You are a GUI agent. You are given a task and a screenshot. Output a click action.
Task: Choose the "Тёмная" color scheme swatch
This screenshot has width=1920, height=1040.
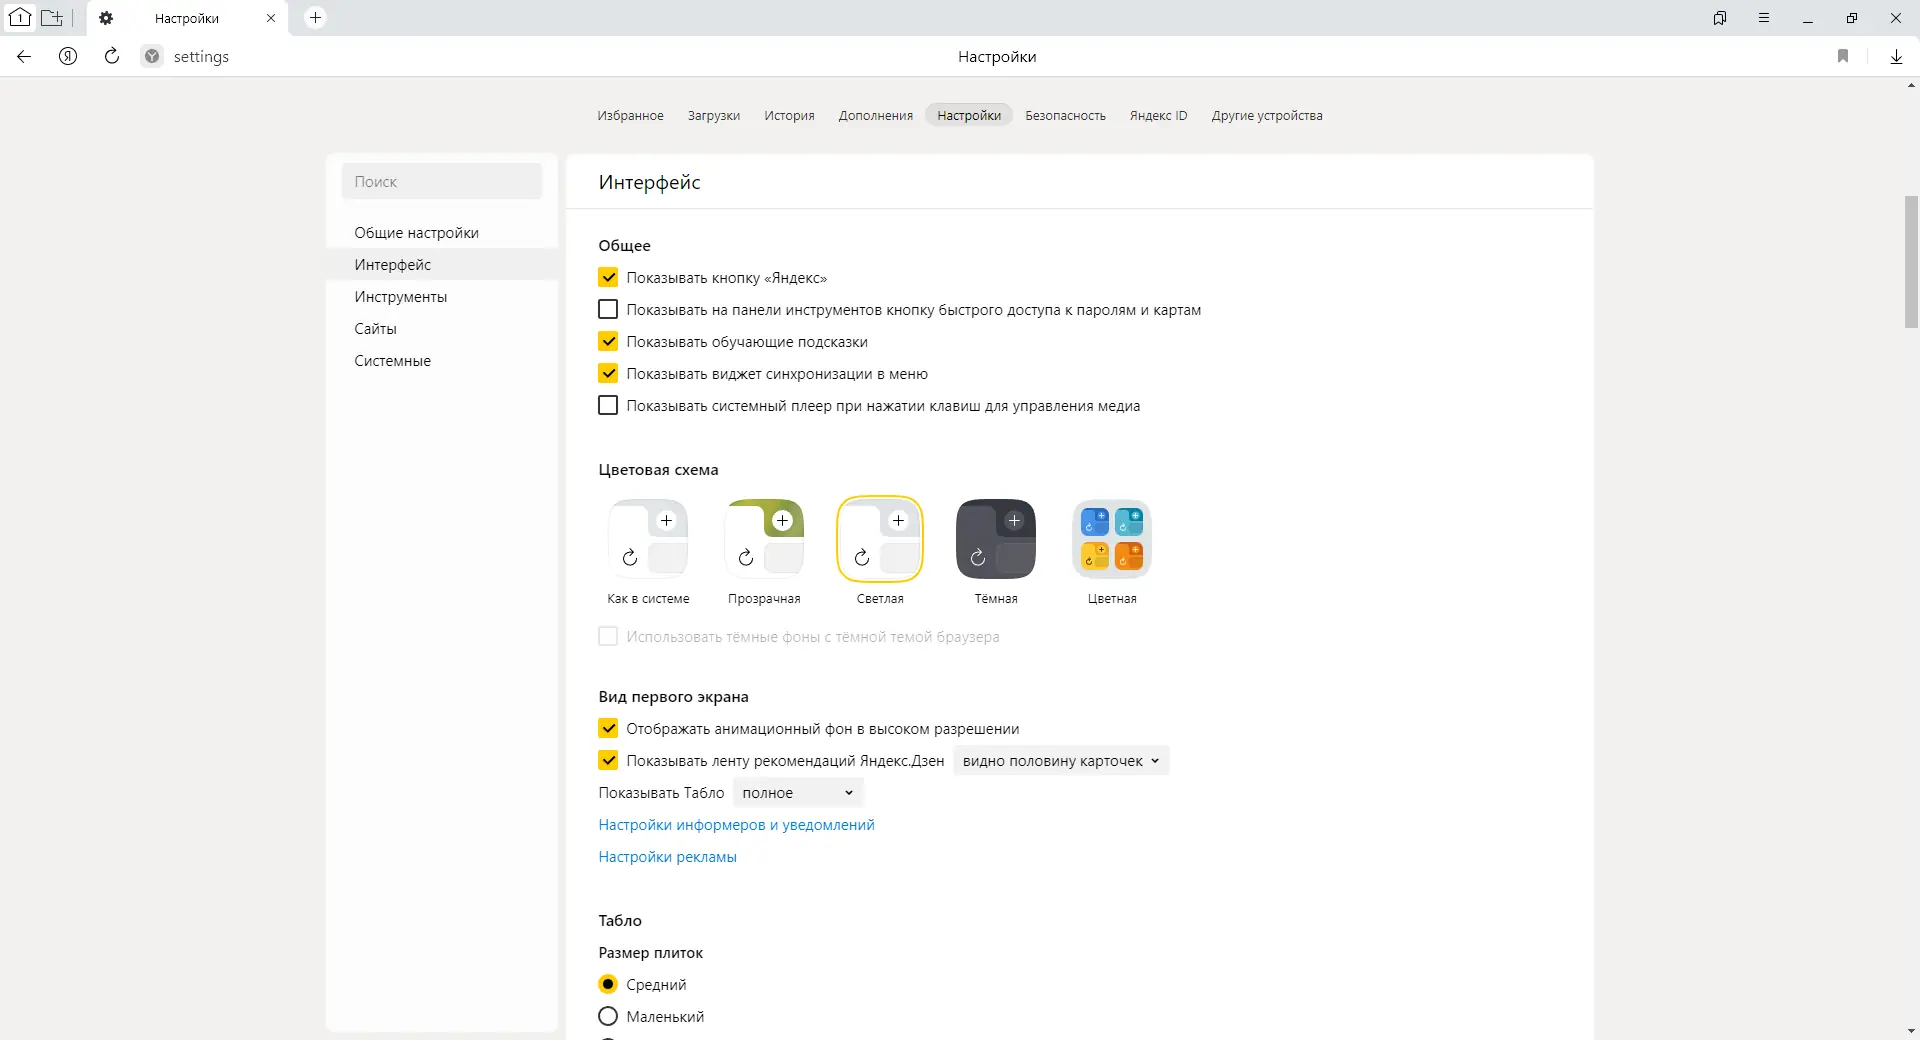pos(996,540)
